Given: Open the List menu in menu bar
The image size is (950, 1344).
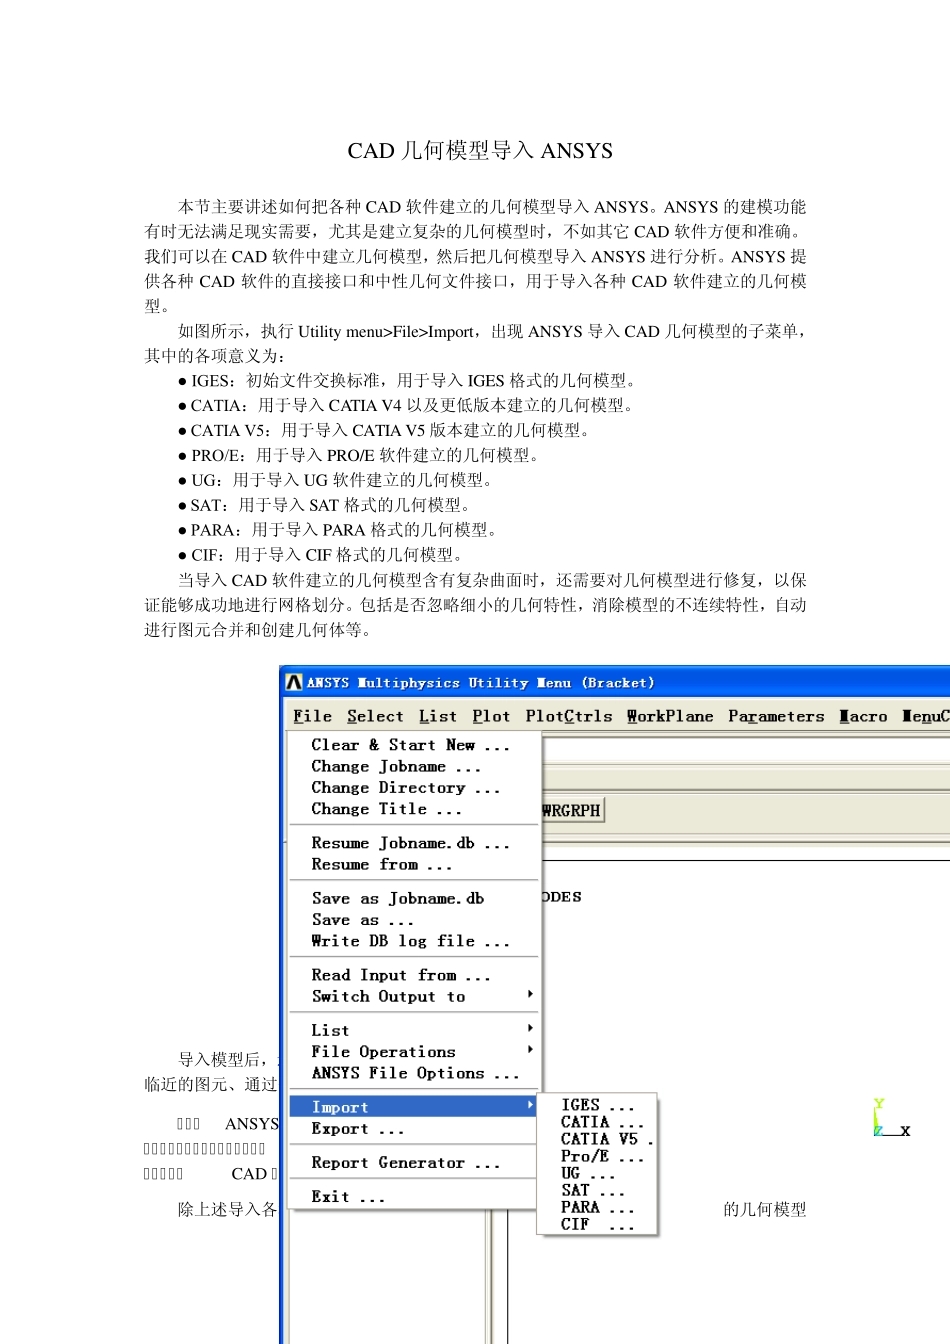Looking at the screenshot, I should click(x=438, y=716).
